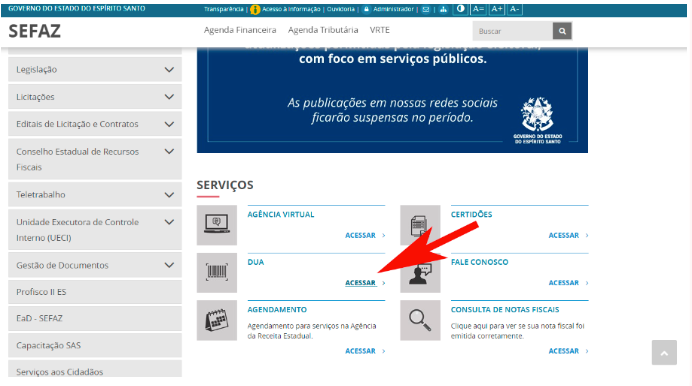This screenshot has height=386, width=692.
Task: Click the Ouvidoria link
Action: tap(341, 9)
